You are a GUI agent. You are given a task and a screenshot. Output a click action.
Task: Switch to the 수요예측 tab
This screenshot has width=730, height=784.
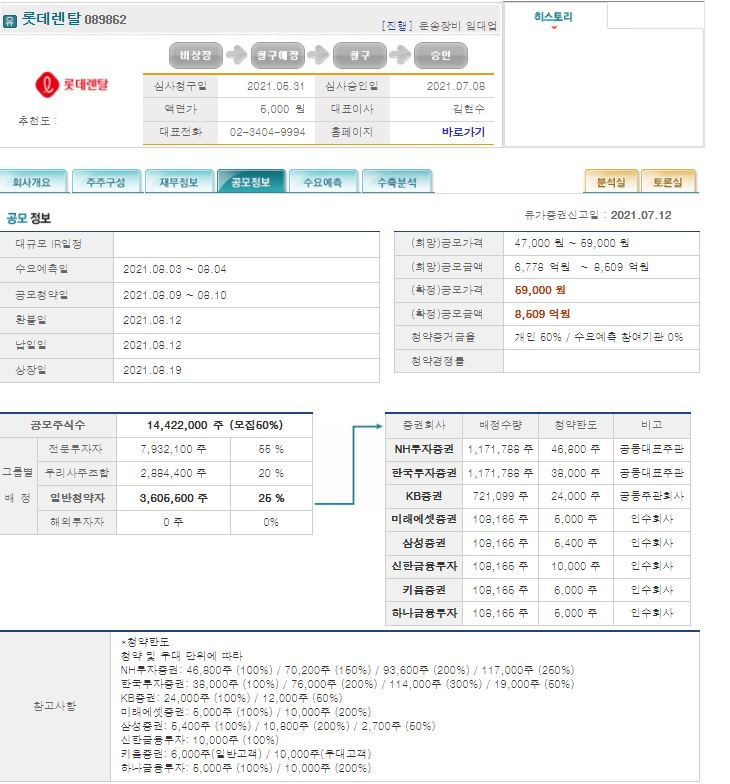point(323,182)
